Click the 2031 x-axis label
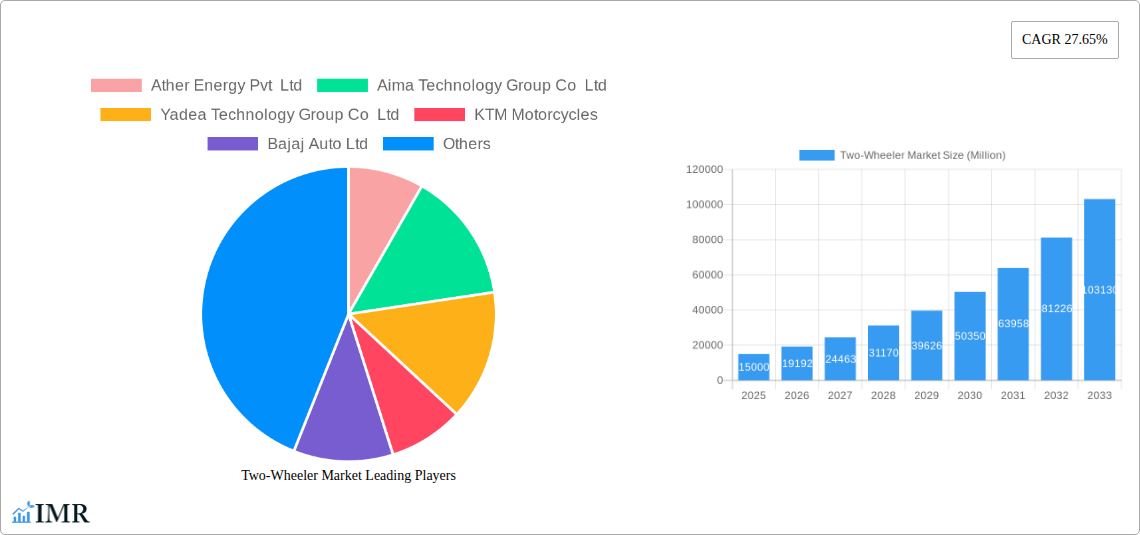1140x535 pixels. [1013, 395]
